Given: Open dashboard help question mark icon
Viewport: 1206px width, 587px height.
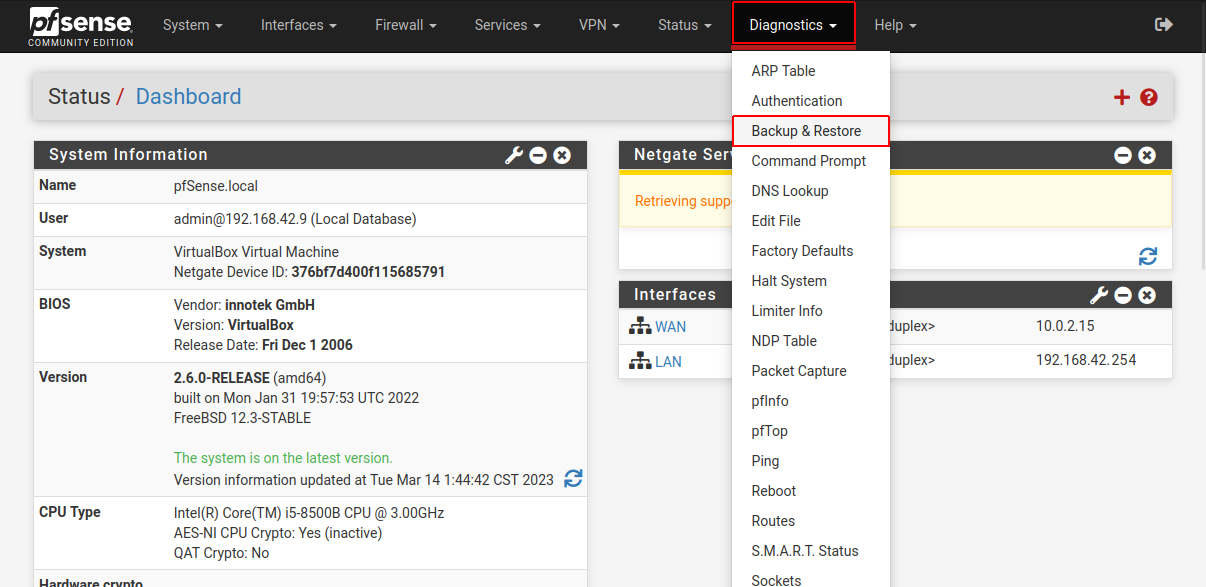Looking at the screenshot, I should [1149, 97].
